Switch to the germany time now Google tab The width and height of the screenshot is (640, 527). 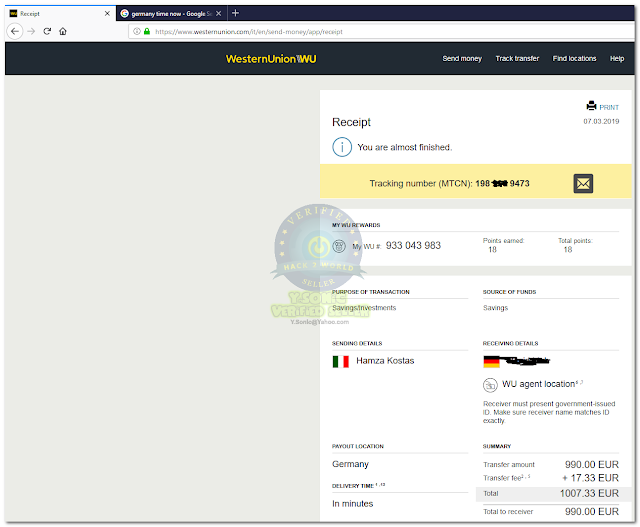pos(171,13)
